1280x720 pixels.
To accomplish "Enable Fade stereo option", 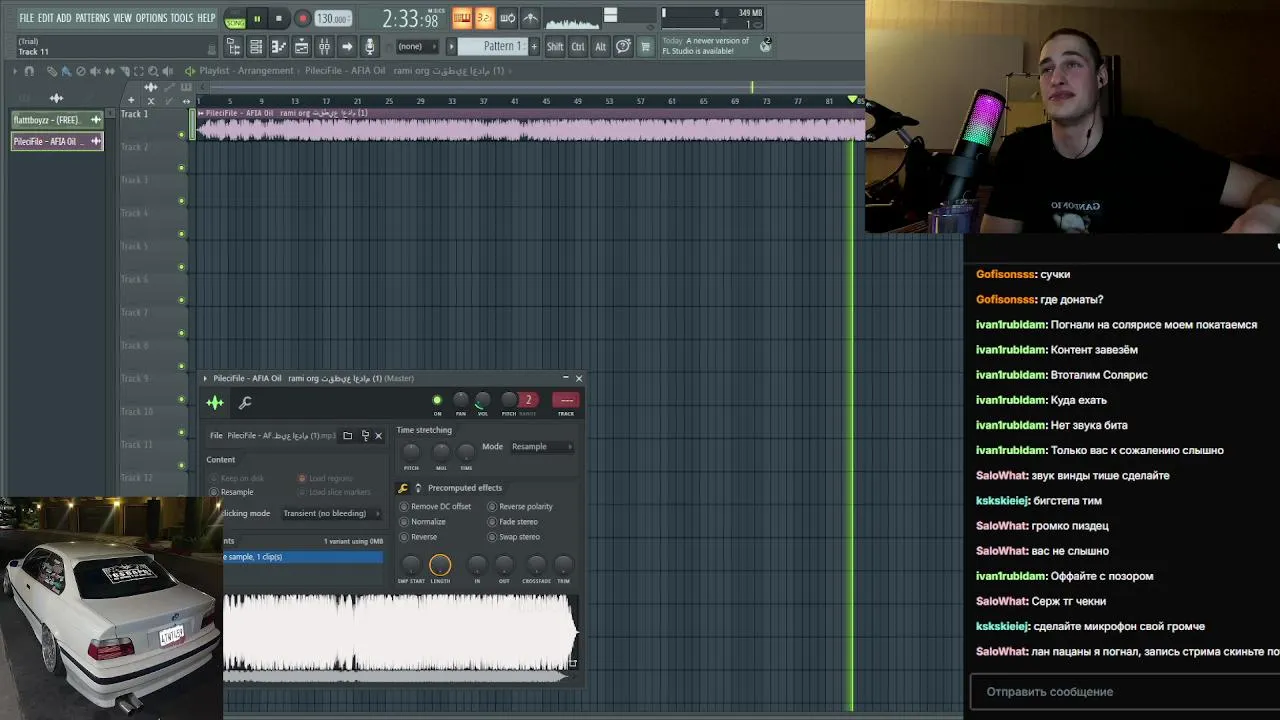I will point(513,522).
